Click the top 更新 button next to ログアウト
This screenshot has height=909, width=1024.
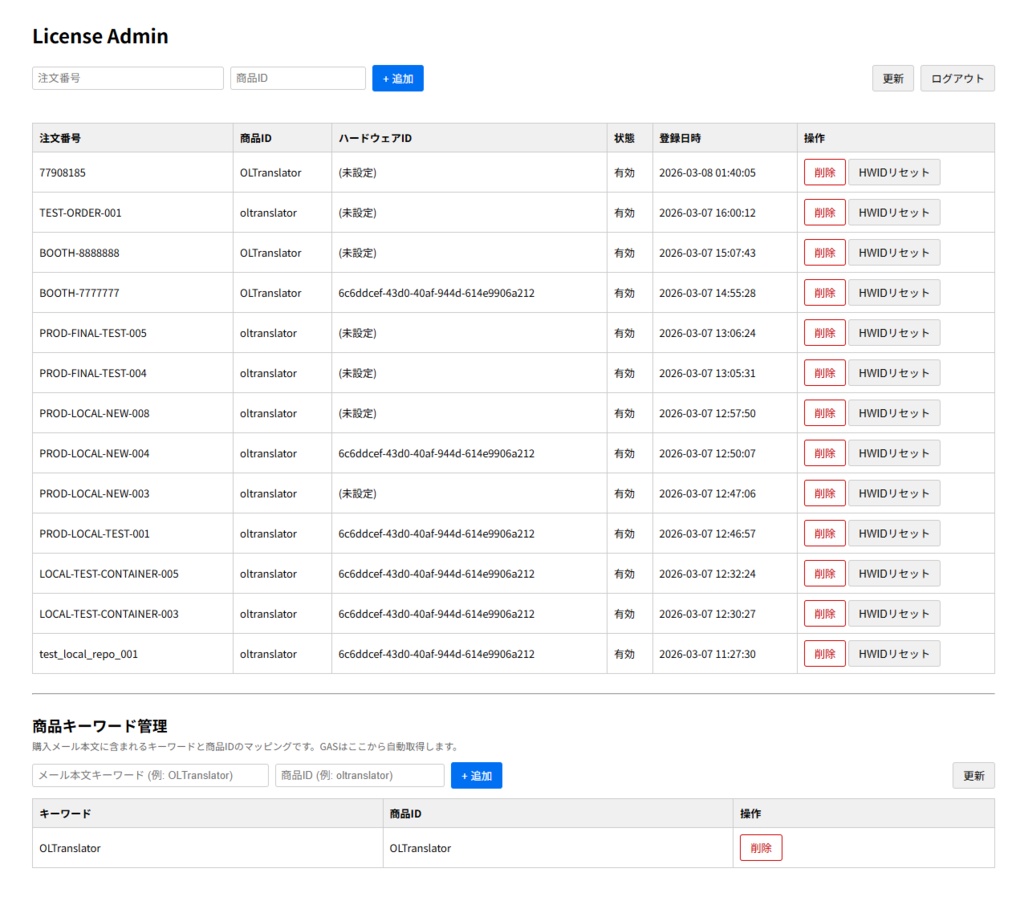pyautogui.click(x=893, y=78)
